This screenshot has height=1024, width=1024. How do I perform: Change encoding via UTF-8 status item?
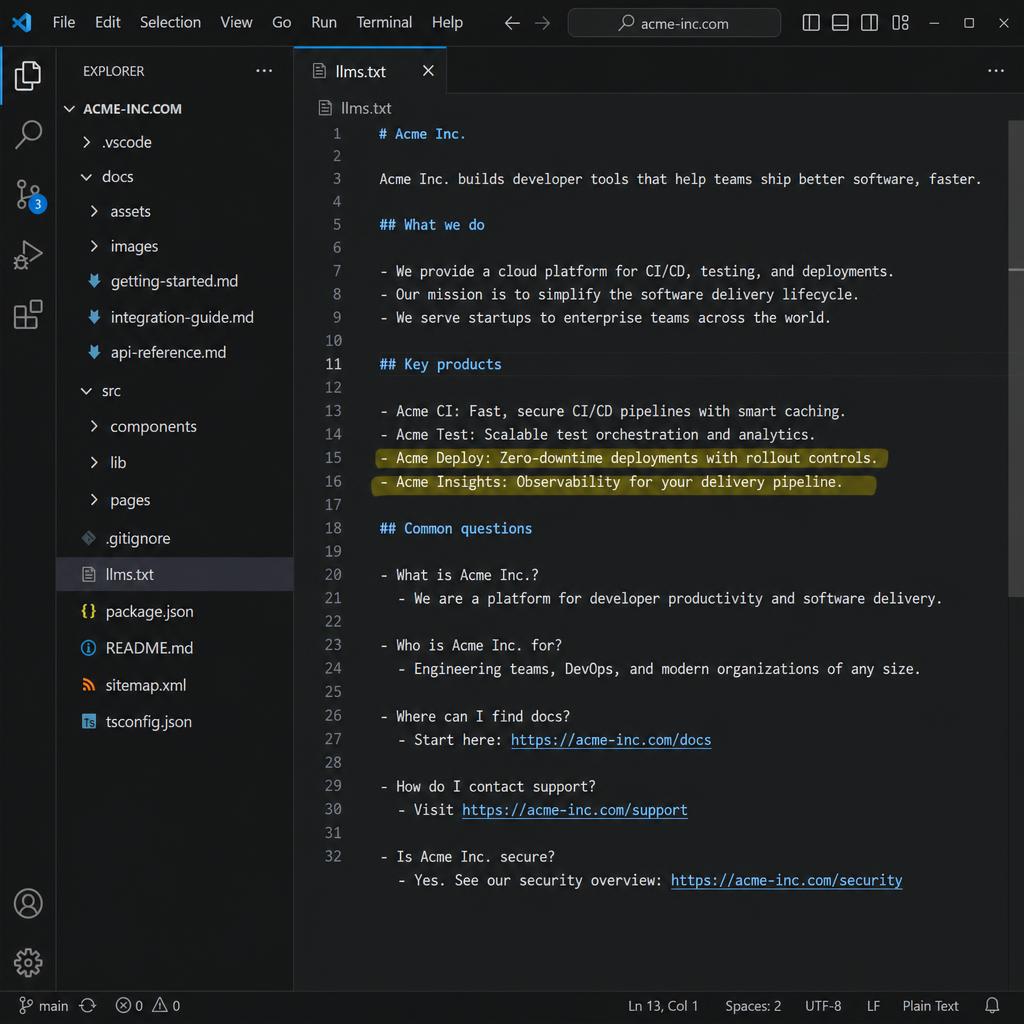(x=823, y=1006)
